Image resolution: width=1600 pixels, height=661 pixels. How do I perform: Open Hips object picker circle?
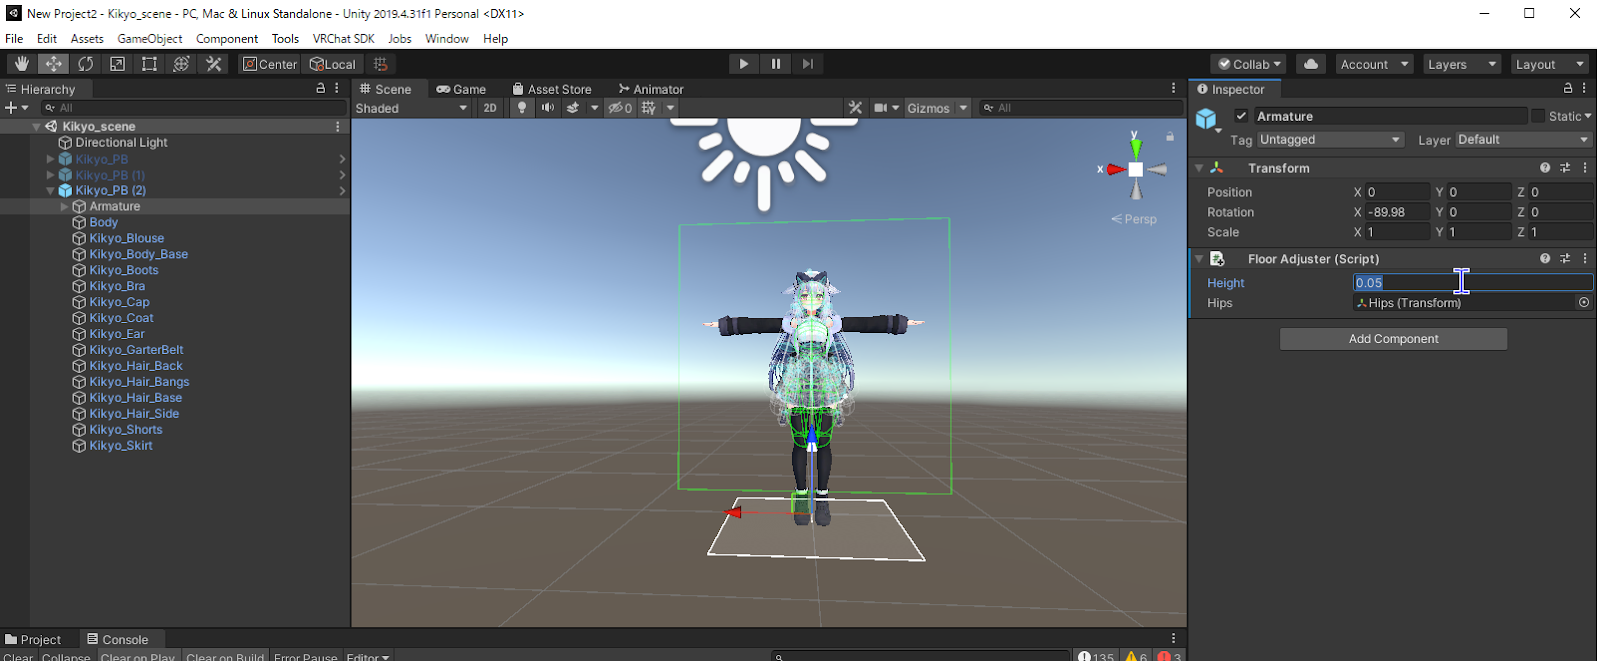pyautogui.click(x=1584, y=303)
